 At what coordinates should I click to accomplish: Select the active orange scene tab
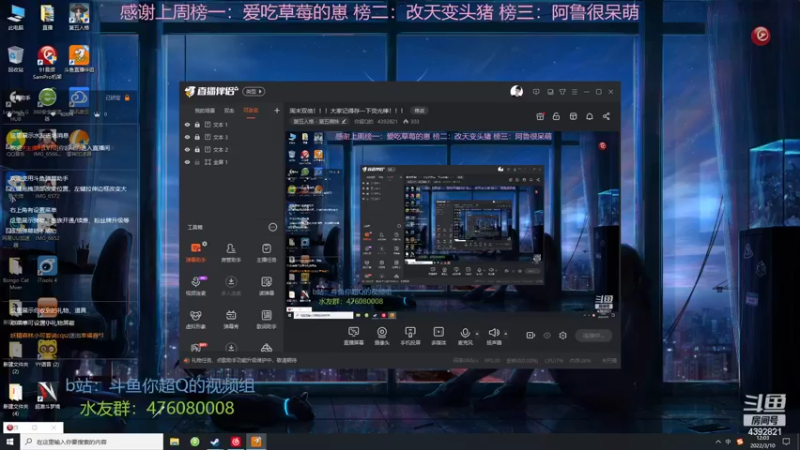pos(251,111)
